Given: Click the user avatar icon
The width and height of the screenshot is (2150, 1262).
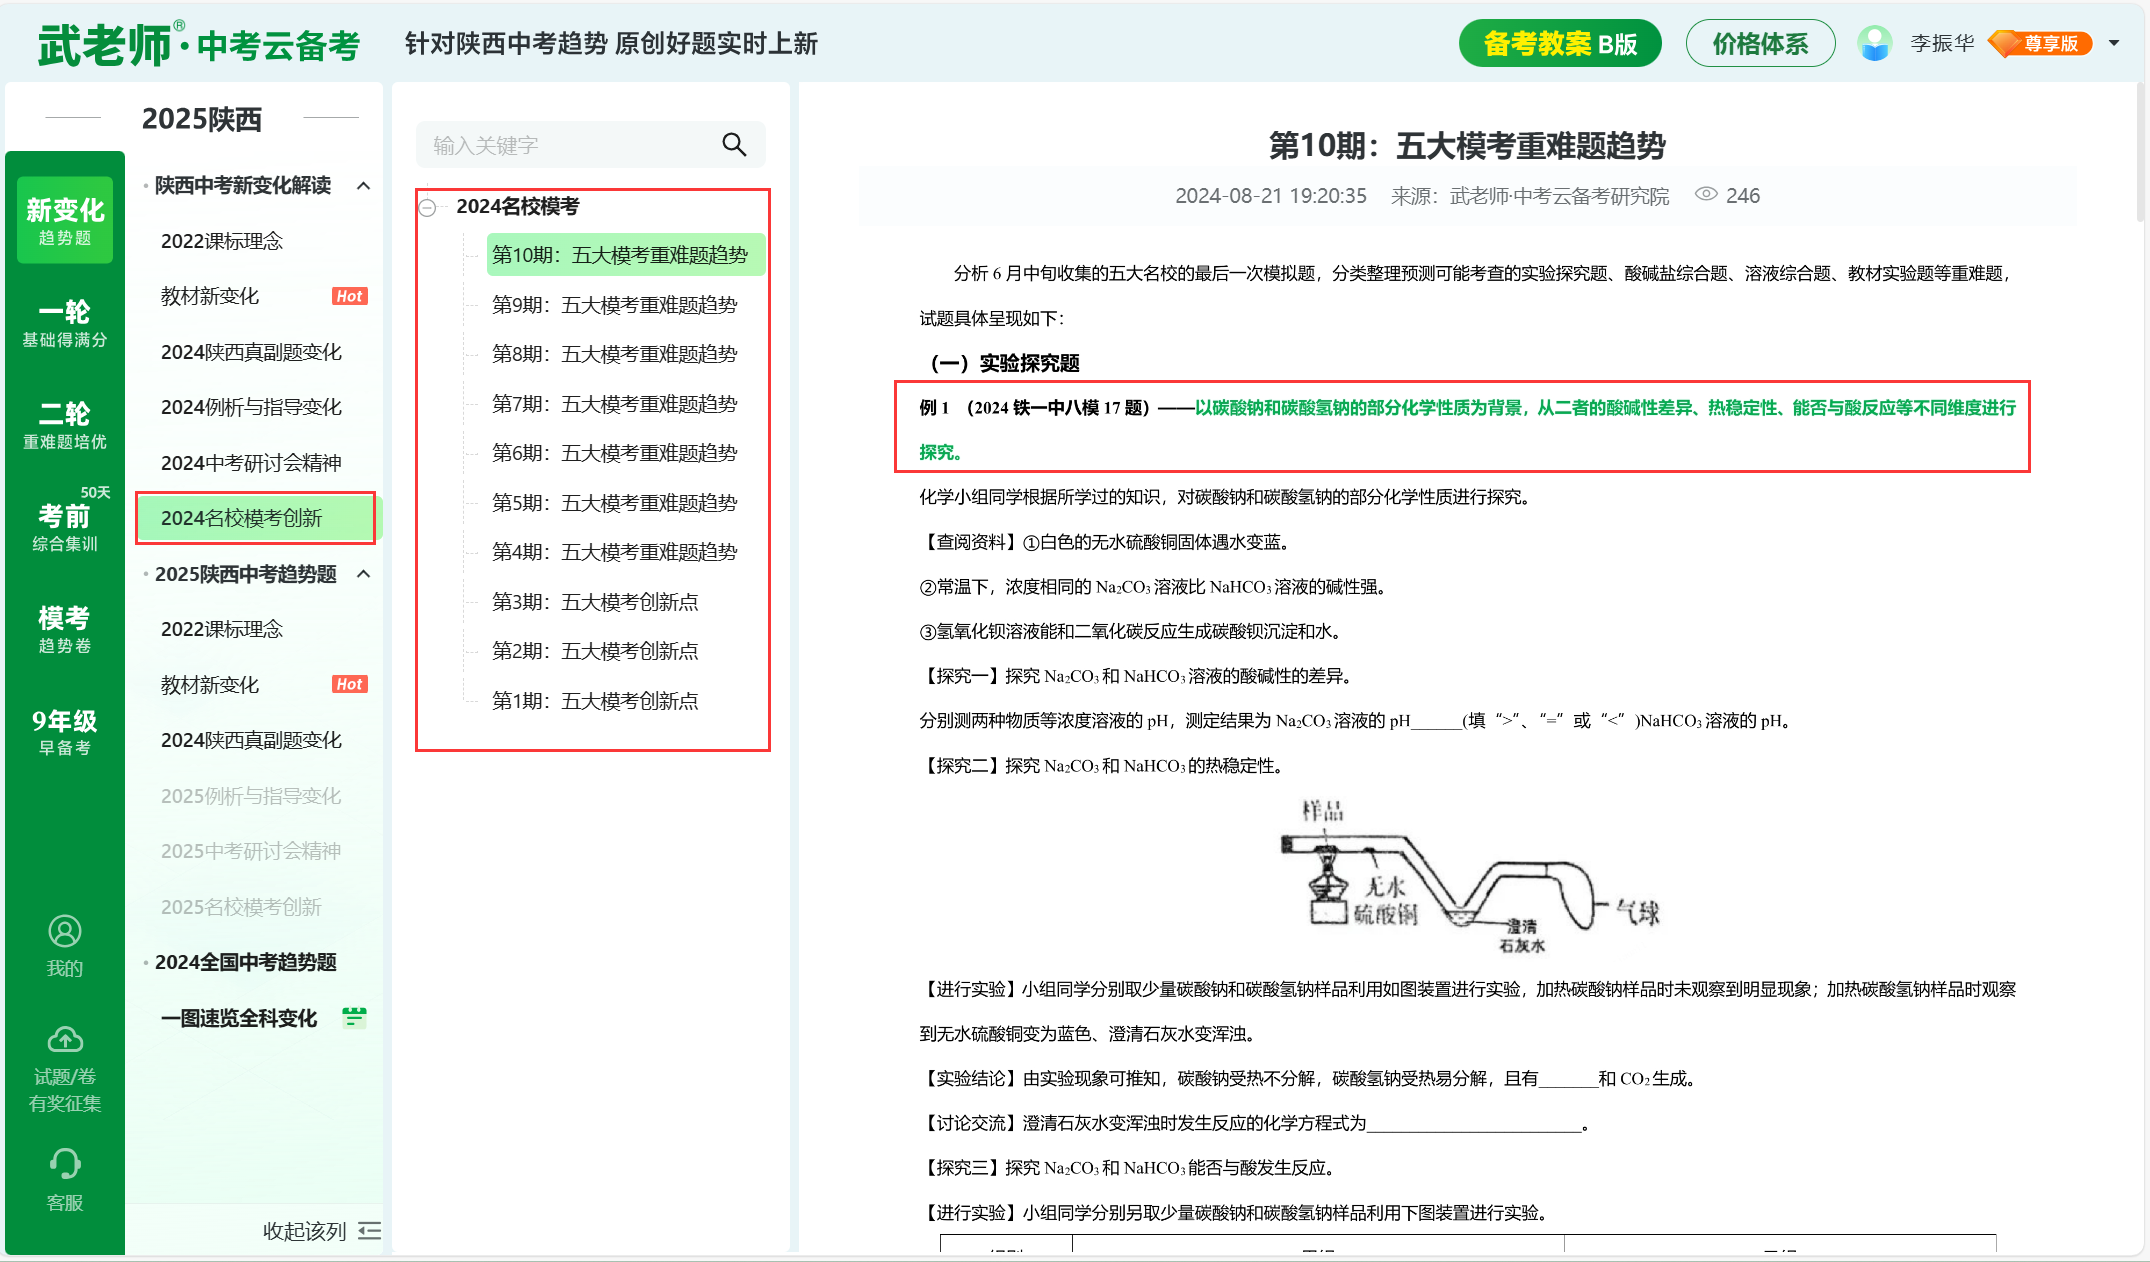Looking at the screenshot, I should (x=1875, y=43).
